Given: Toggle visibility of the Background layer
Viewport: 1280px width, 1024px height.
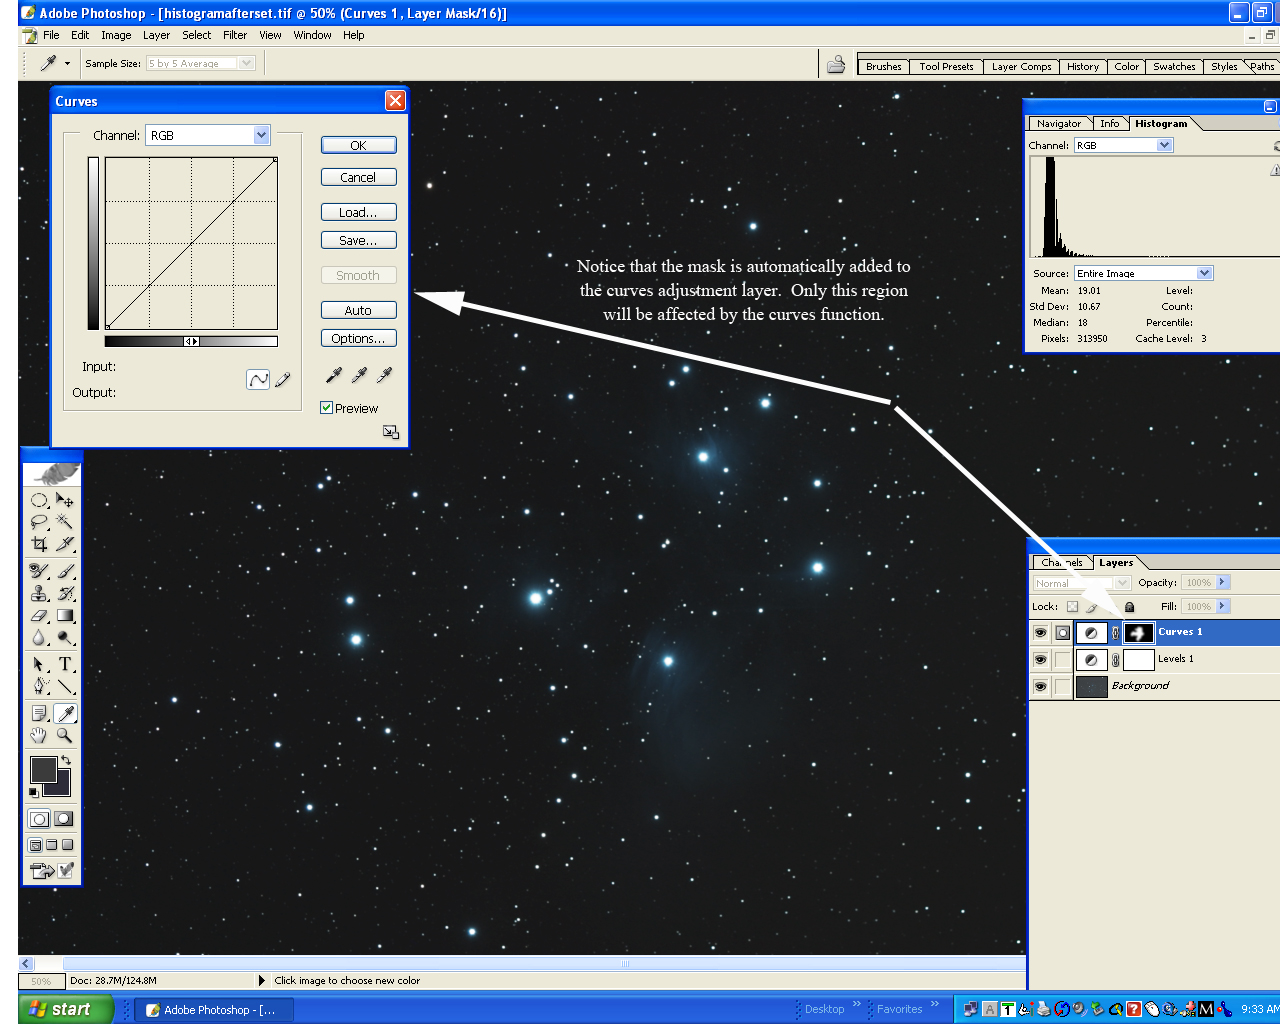Looking at the screenshot, I should coord(1040,687).
